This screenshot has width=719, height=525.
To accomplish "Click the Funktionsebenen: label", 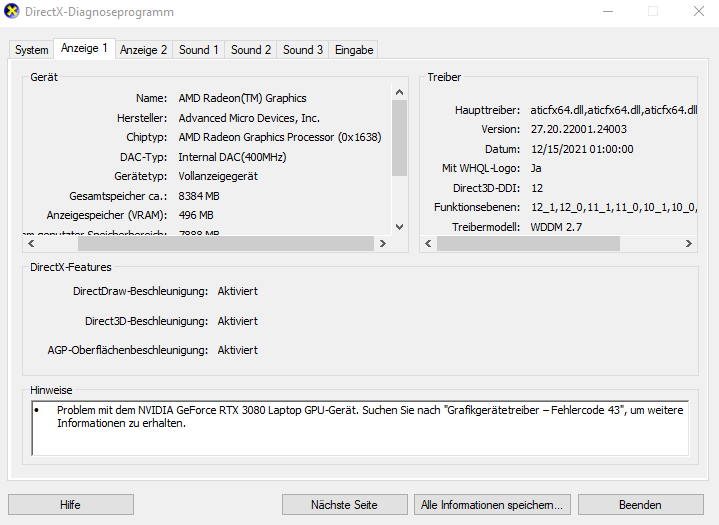I will [x=477, y=207].
